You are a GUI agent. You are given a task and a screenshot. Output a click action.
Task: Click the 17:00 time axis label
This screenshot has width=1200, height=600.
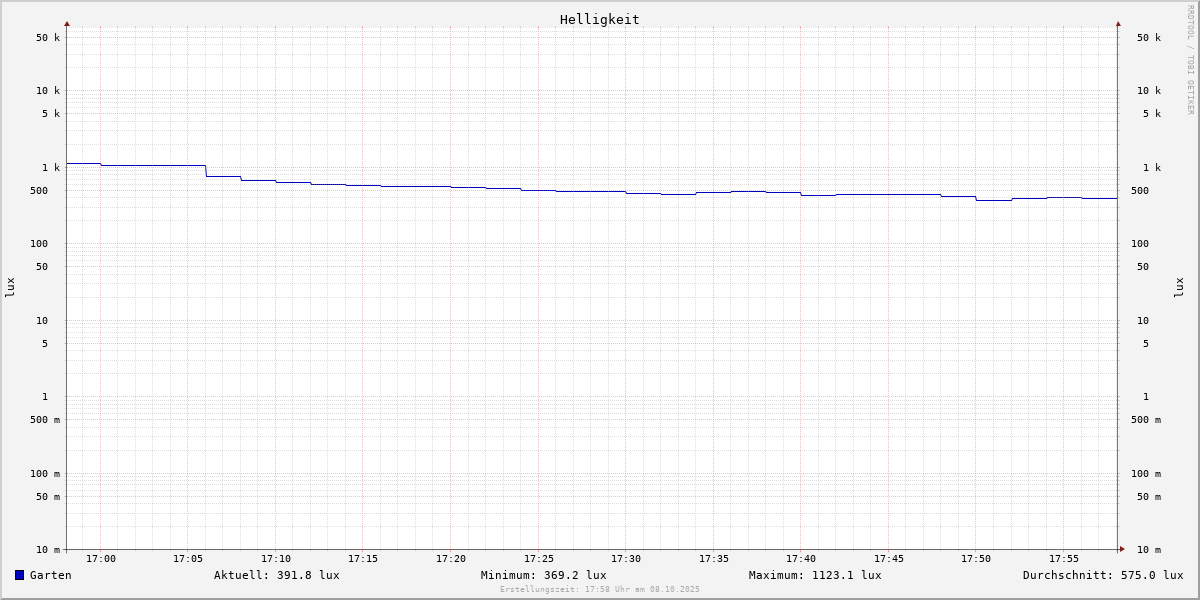coord(101,559)
